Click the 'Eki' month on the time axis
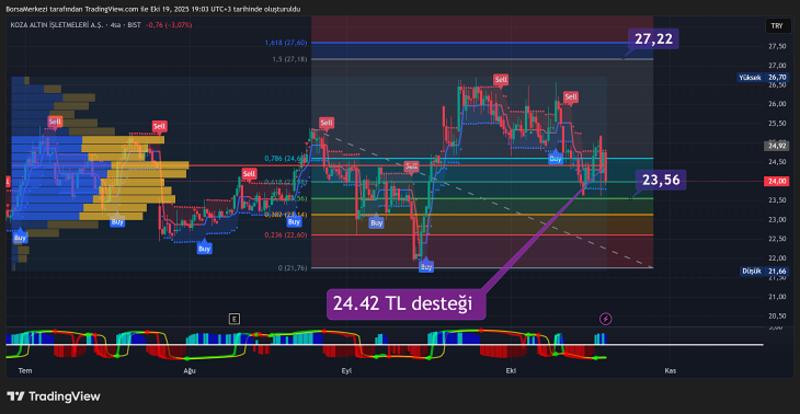 click(510, 369)
